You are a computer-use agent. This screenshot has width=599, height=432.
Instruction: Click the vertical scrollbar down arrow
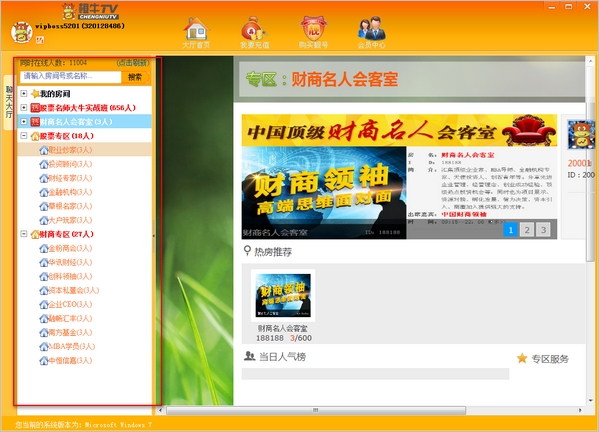[590, 401]
